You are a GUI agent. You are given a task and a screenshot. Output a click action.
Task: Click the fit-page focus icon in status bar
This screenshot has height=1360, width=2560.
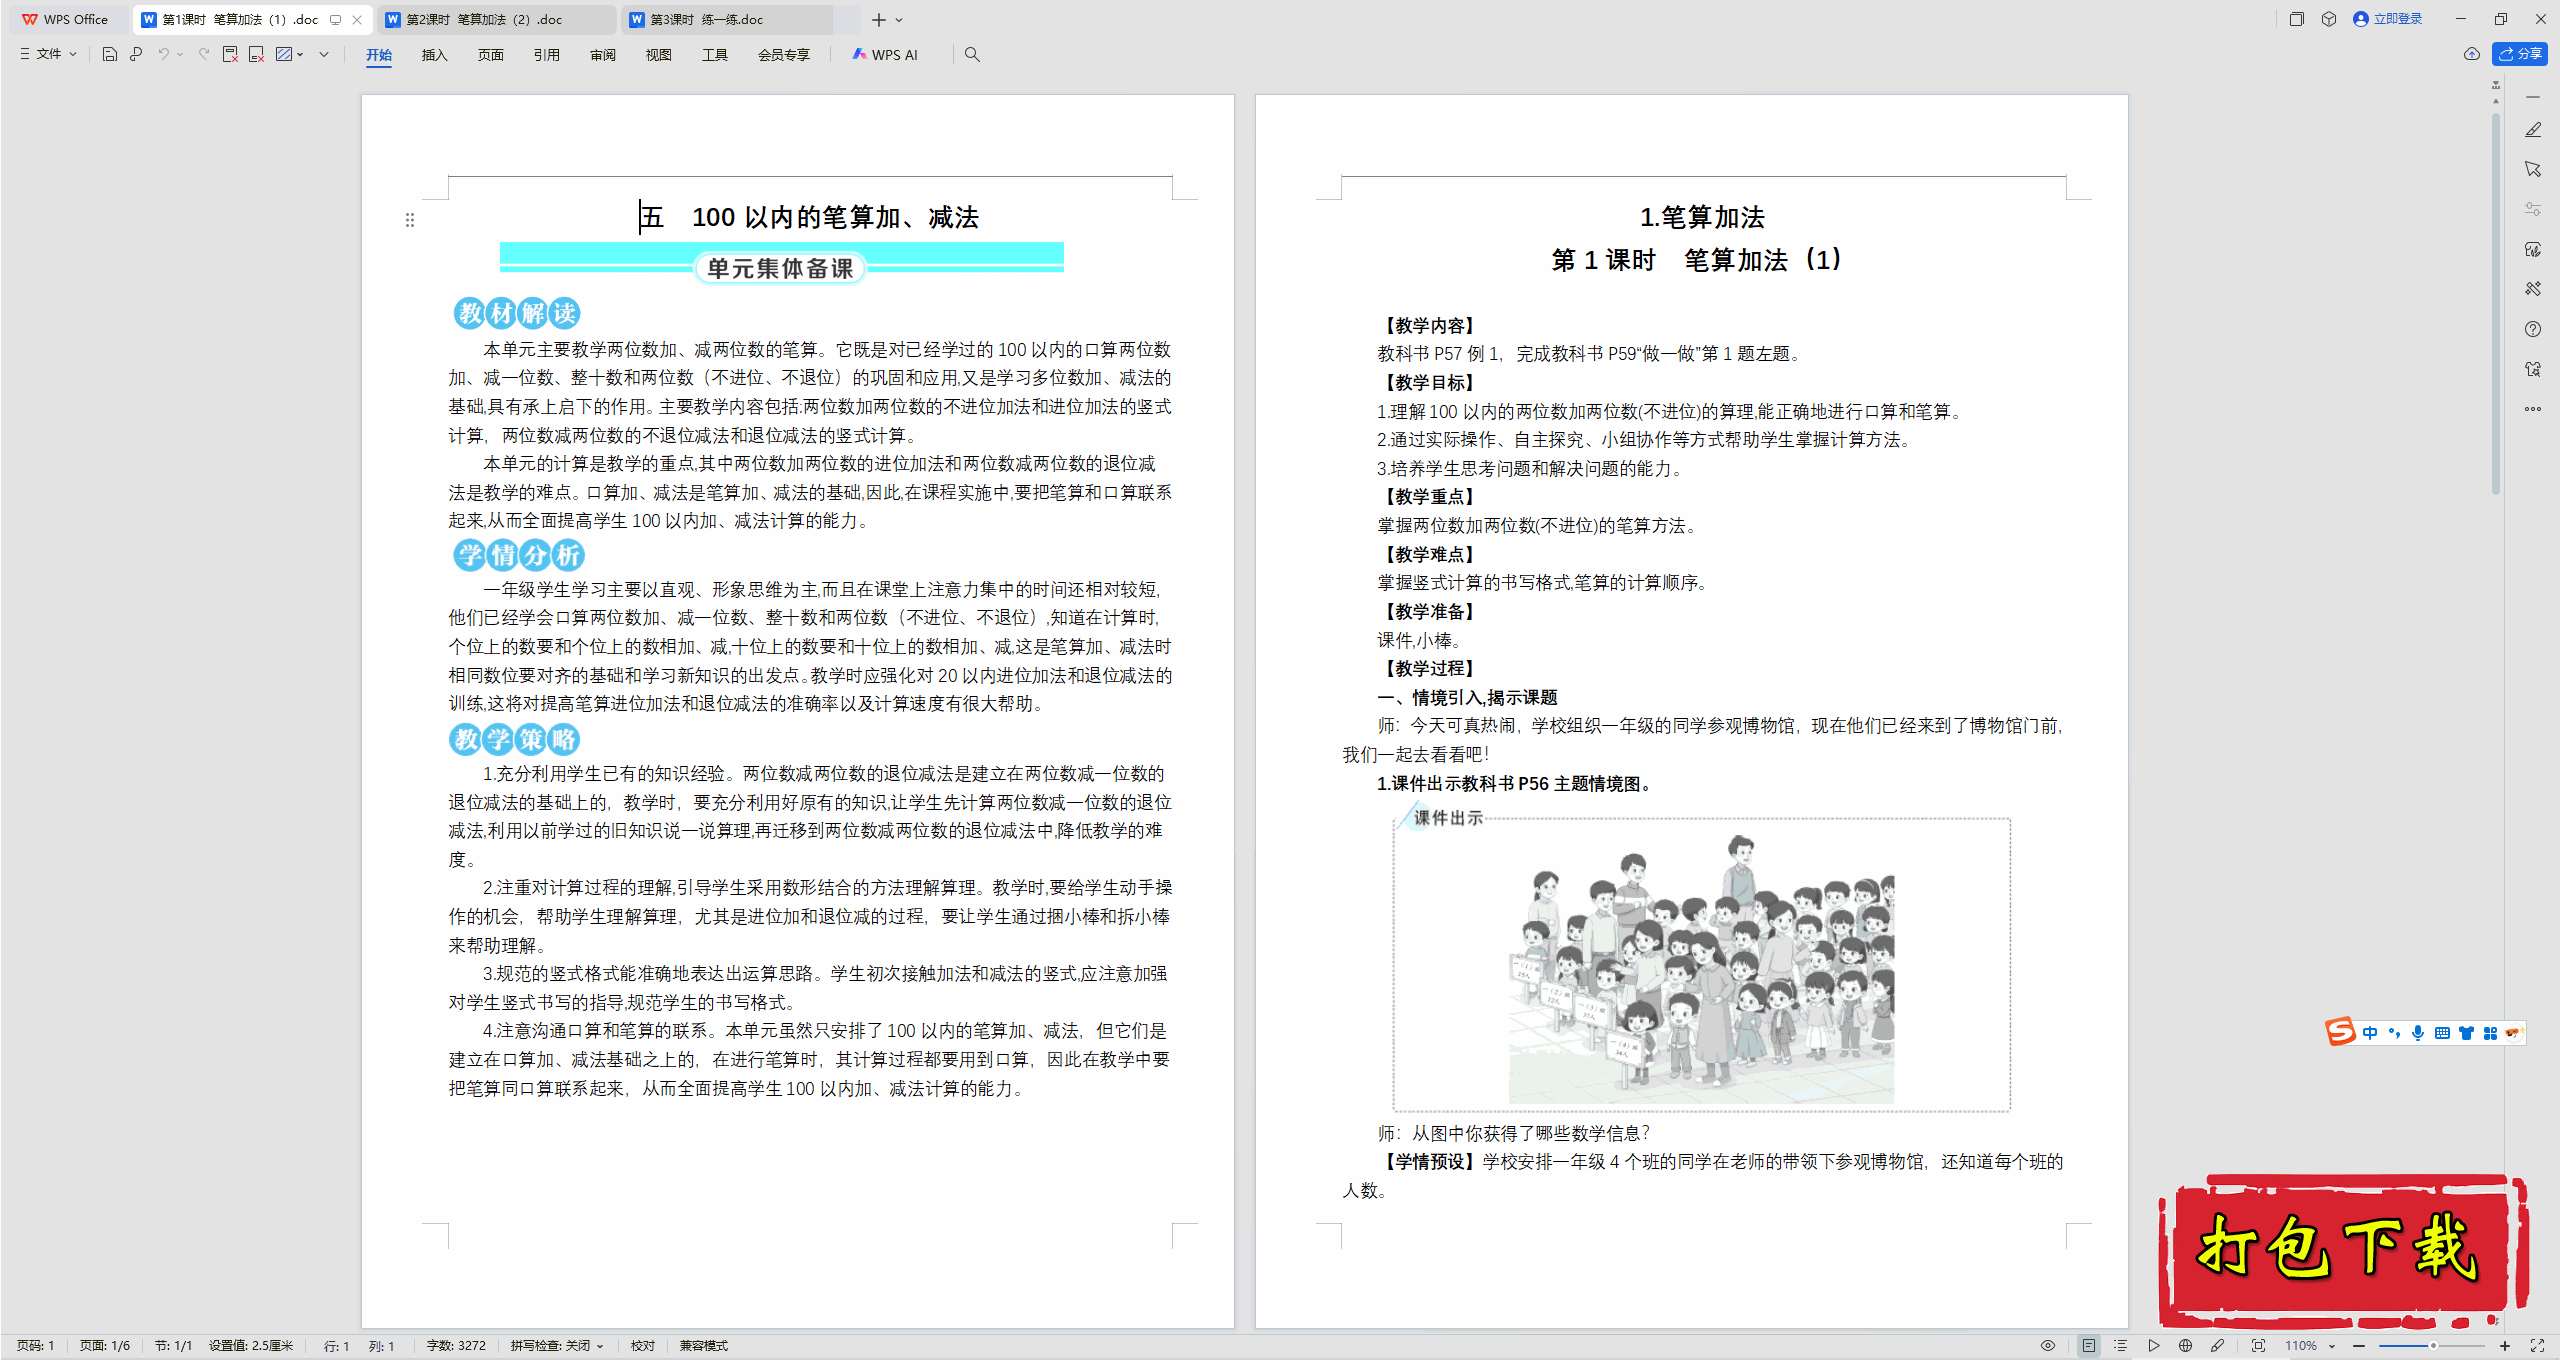click(2258, 1346)
